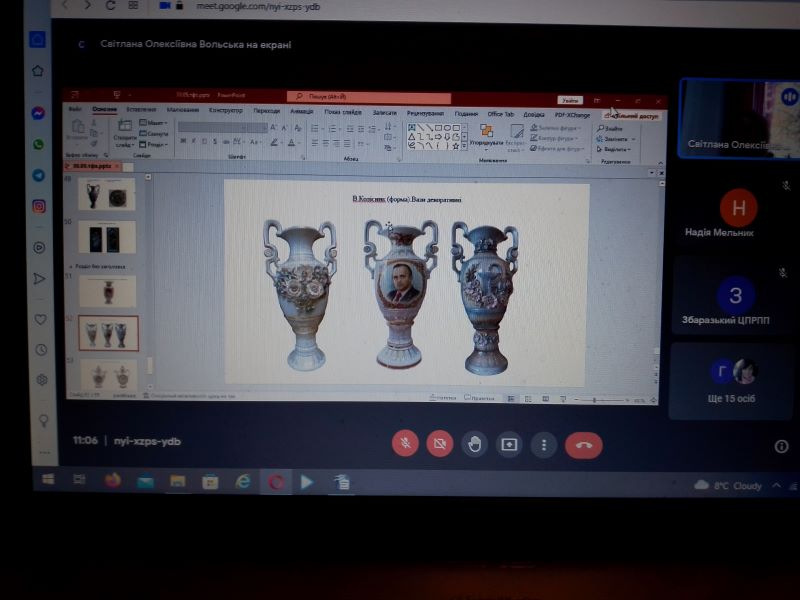Open the PDF-XChange ribbon tab
This screenshot has width=800, height=600.
point(572,115)
